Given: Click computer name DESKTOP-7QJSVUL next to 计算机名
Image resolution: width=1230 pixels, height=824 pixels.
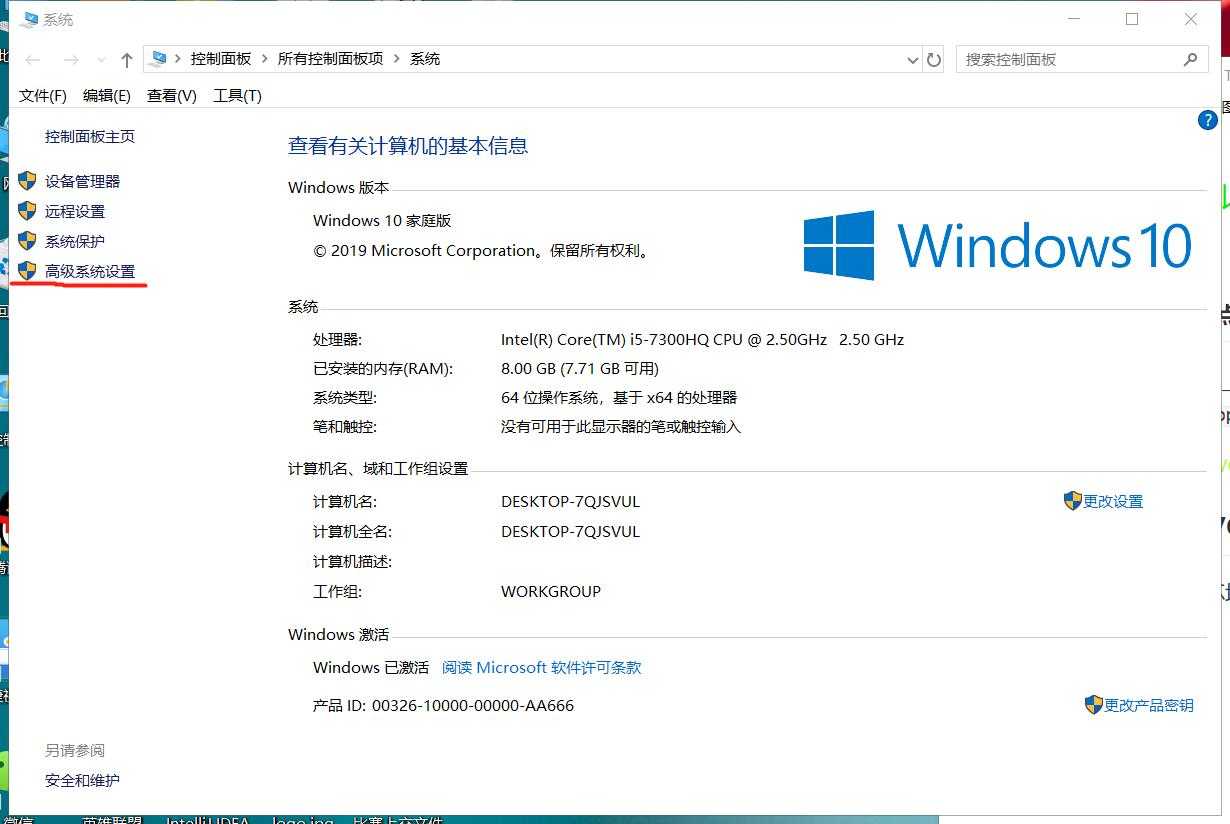Looking at the screenshot, I should (x=570, y=502).
